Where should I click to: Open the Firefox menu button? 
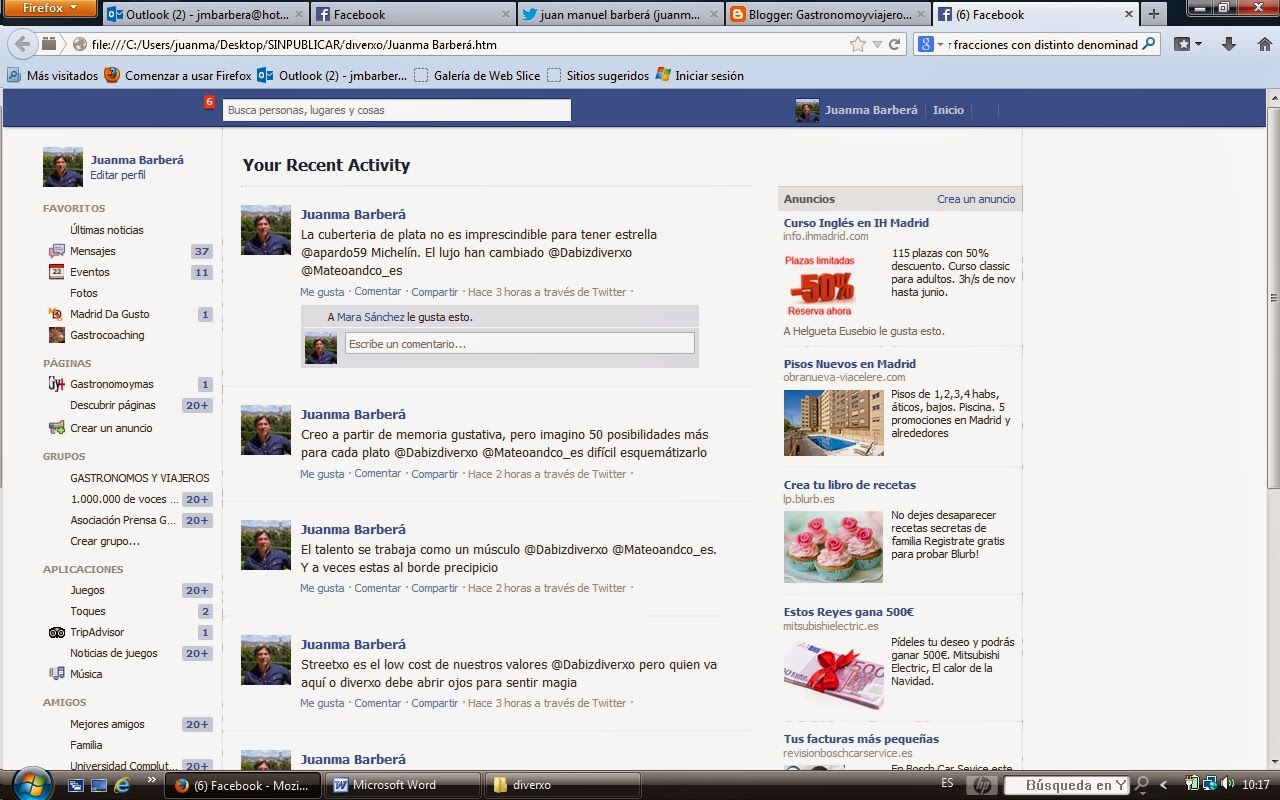point(49,9)
